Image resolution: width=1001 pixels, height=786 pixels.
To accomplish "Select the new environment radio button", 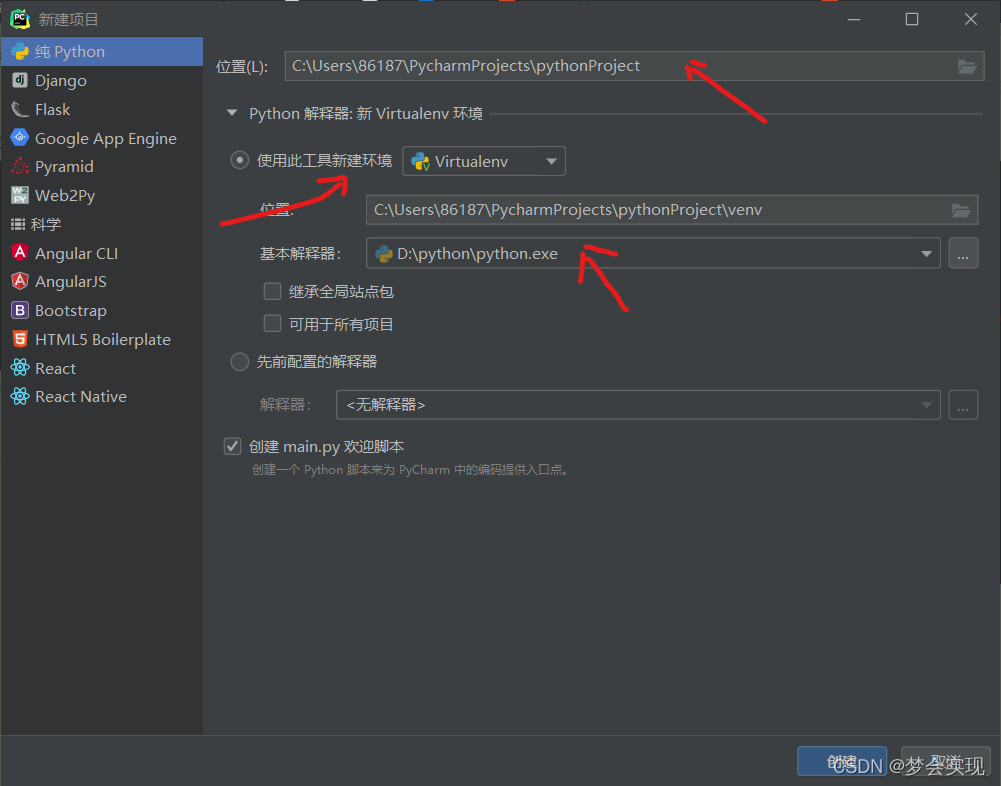I will 239,160.
